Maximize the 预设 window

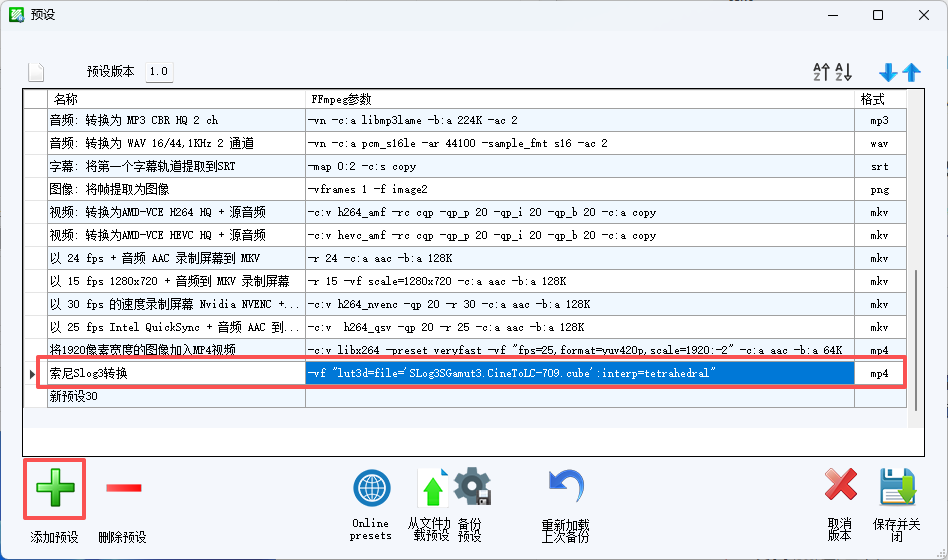(878, 15)
